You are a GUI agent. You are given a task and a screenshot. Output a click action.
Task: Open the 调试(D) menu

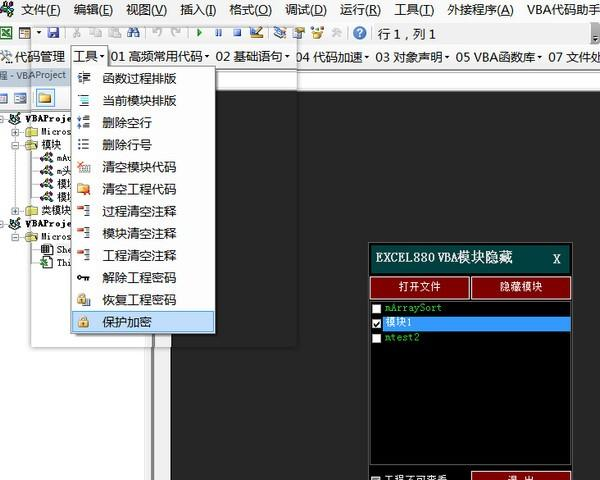tap(306, 10)
